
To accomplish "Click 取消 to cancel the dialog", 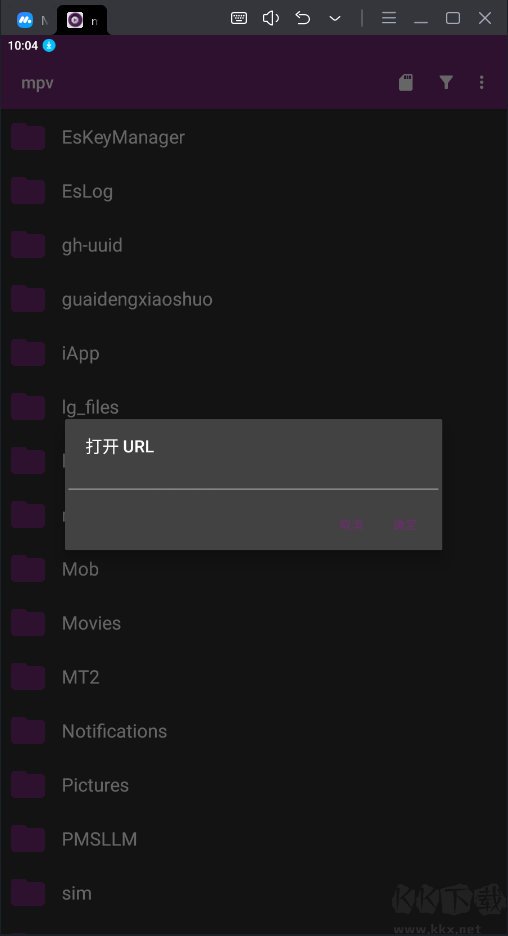I will pyautogui.click(x=352, y=524).
